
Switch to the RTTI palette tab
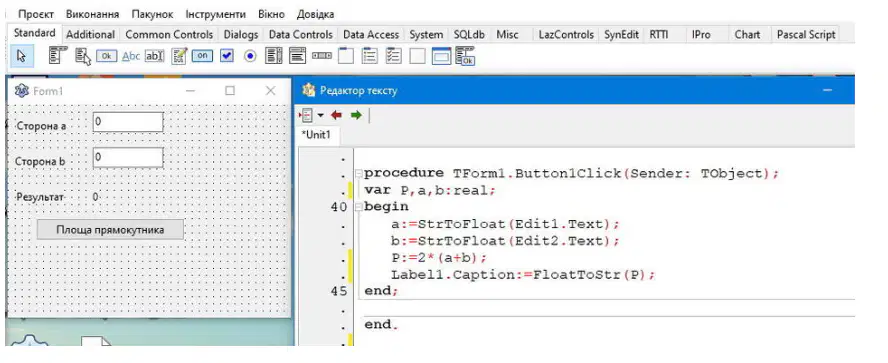tap(659, 35)
